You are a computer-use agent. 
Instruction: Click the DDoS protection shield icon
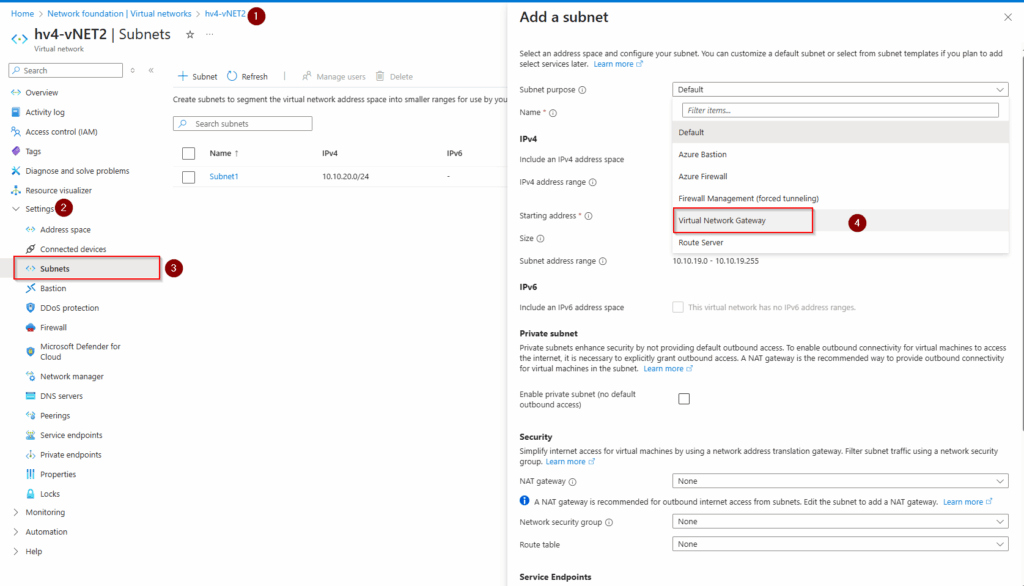(x=30, y=308)
